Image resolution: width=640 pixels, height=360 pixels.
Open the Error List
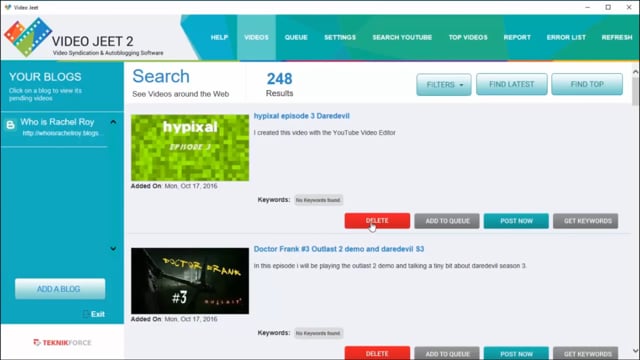point(566,37)
